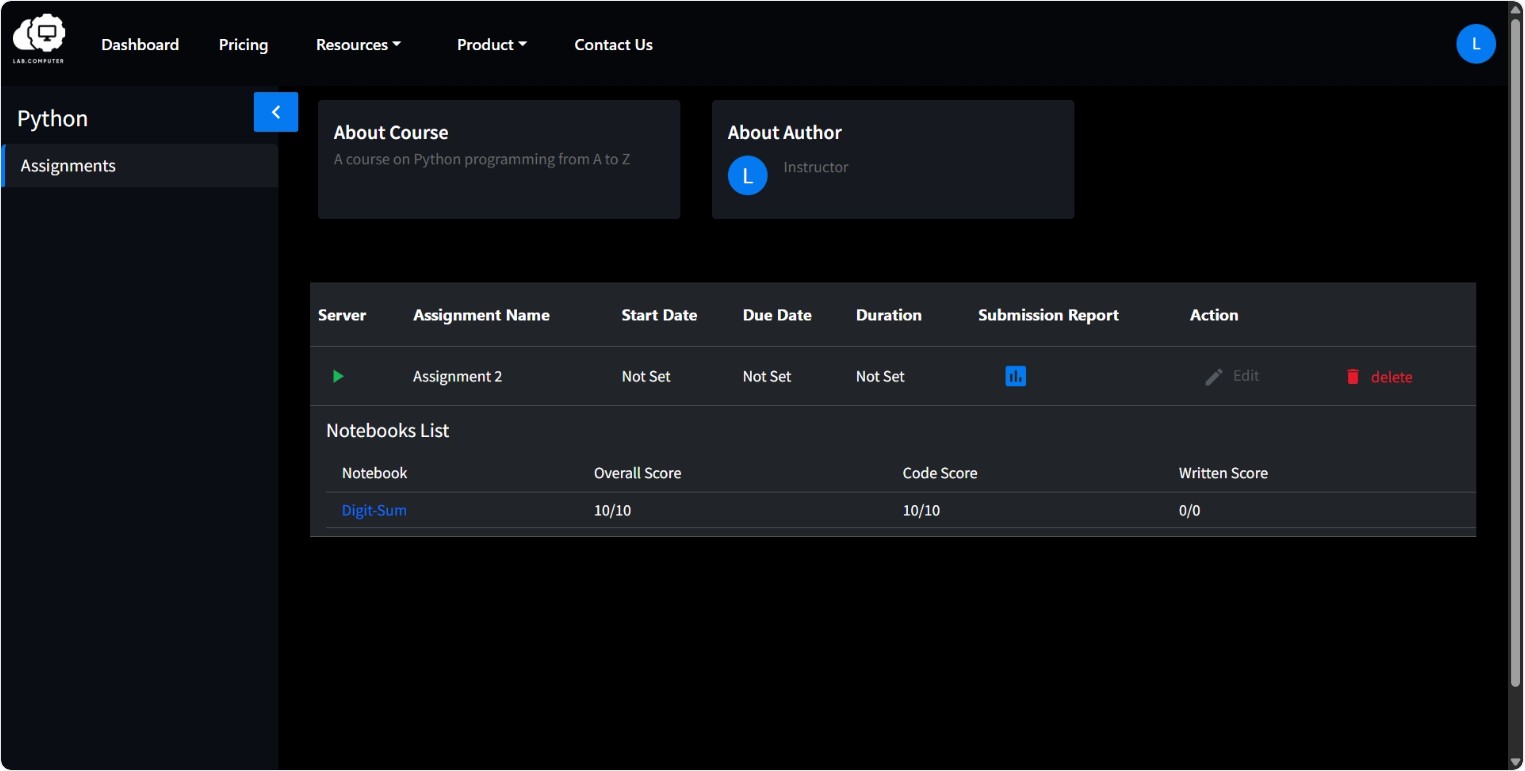Click the author avatar in About Author
Image resolution: width=1525 pixels, height=771 pixels.
pos(747,176)
